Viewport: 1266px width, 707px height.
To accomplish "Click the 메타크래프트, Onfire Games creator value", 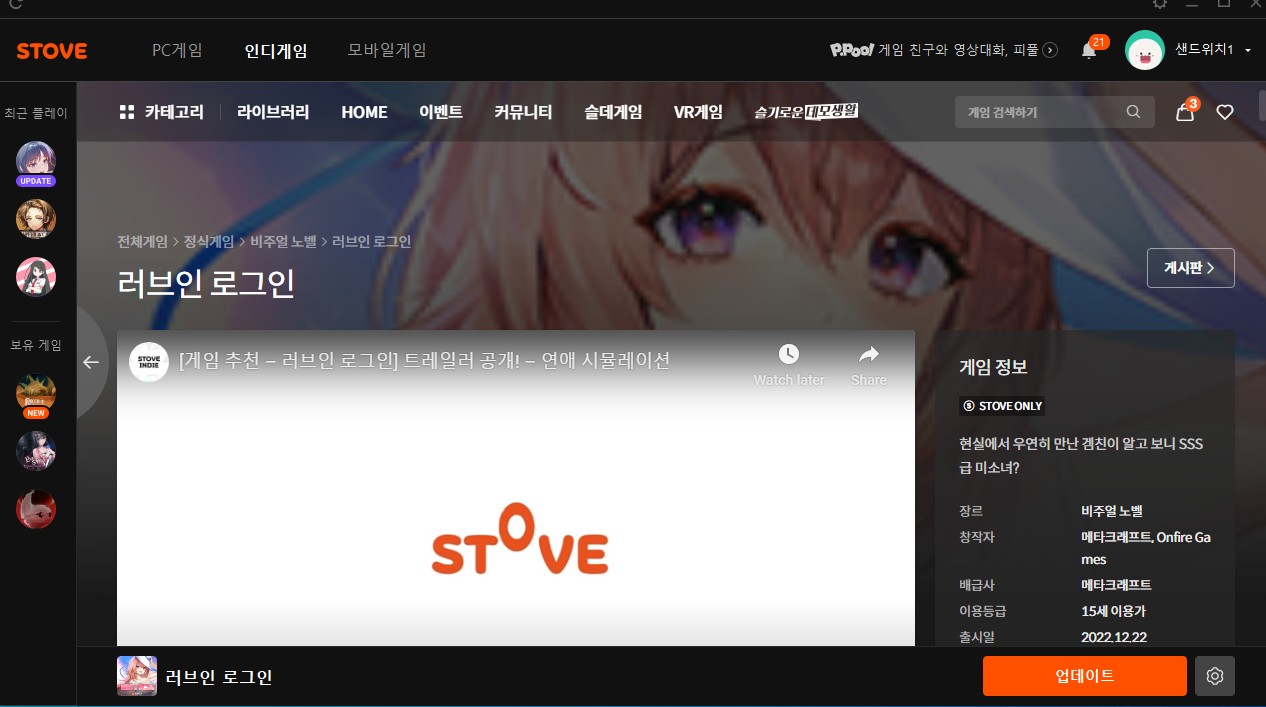I will [x=1146, y=548].
